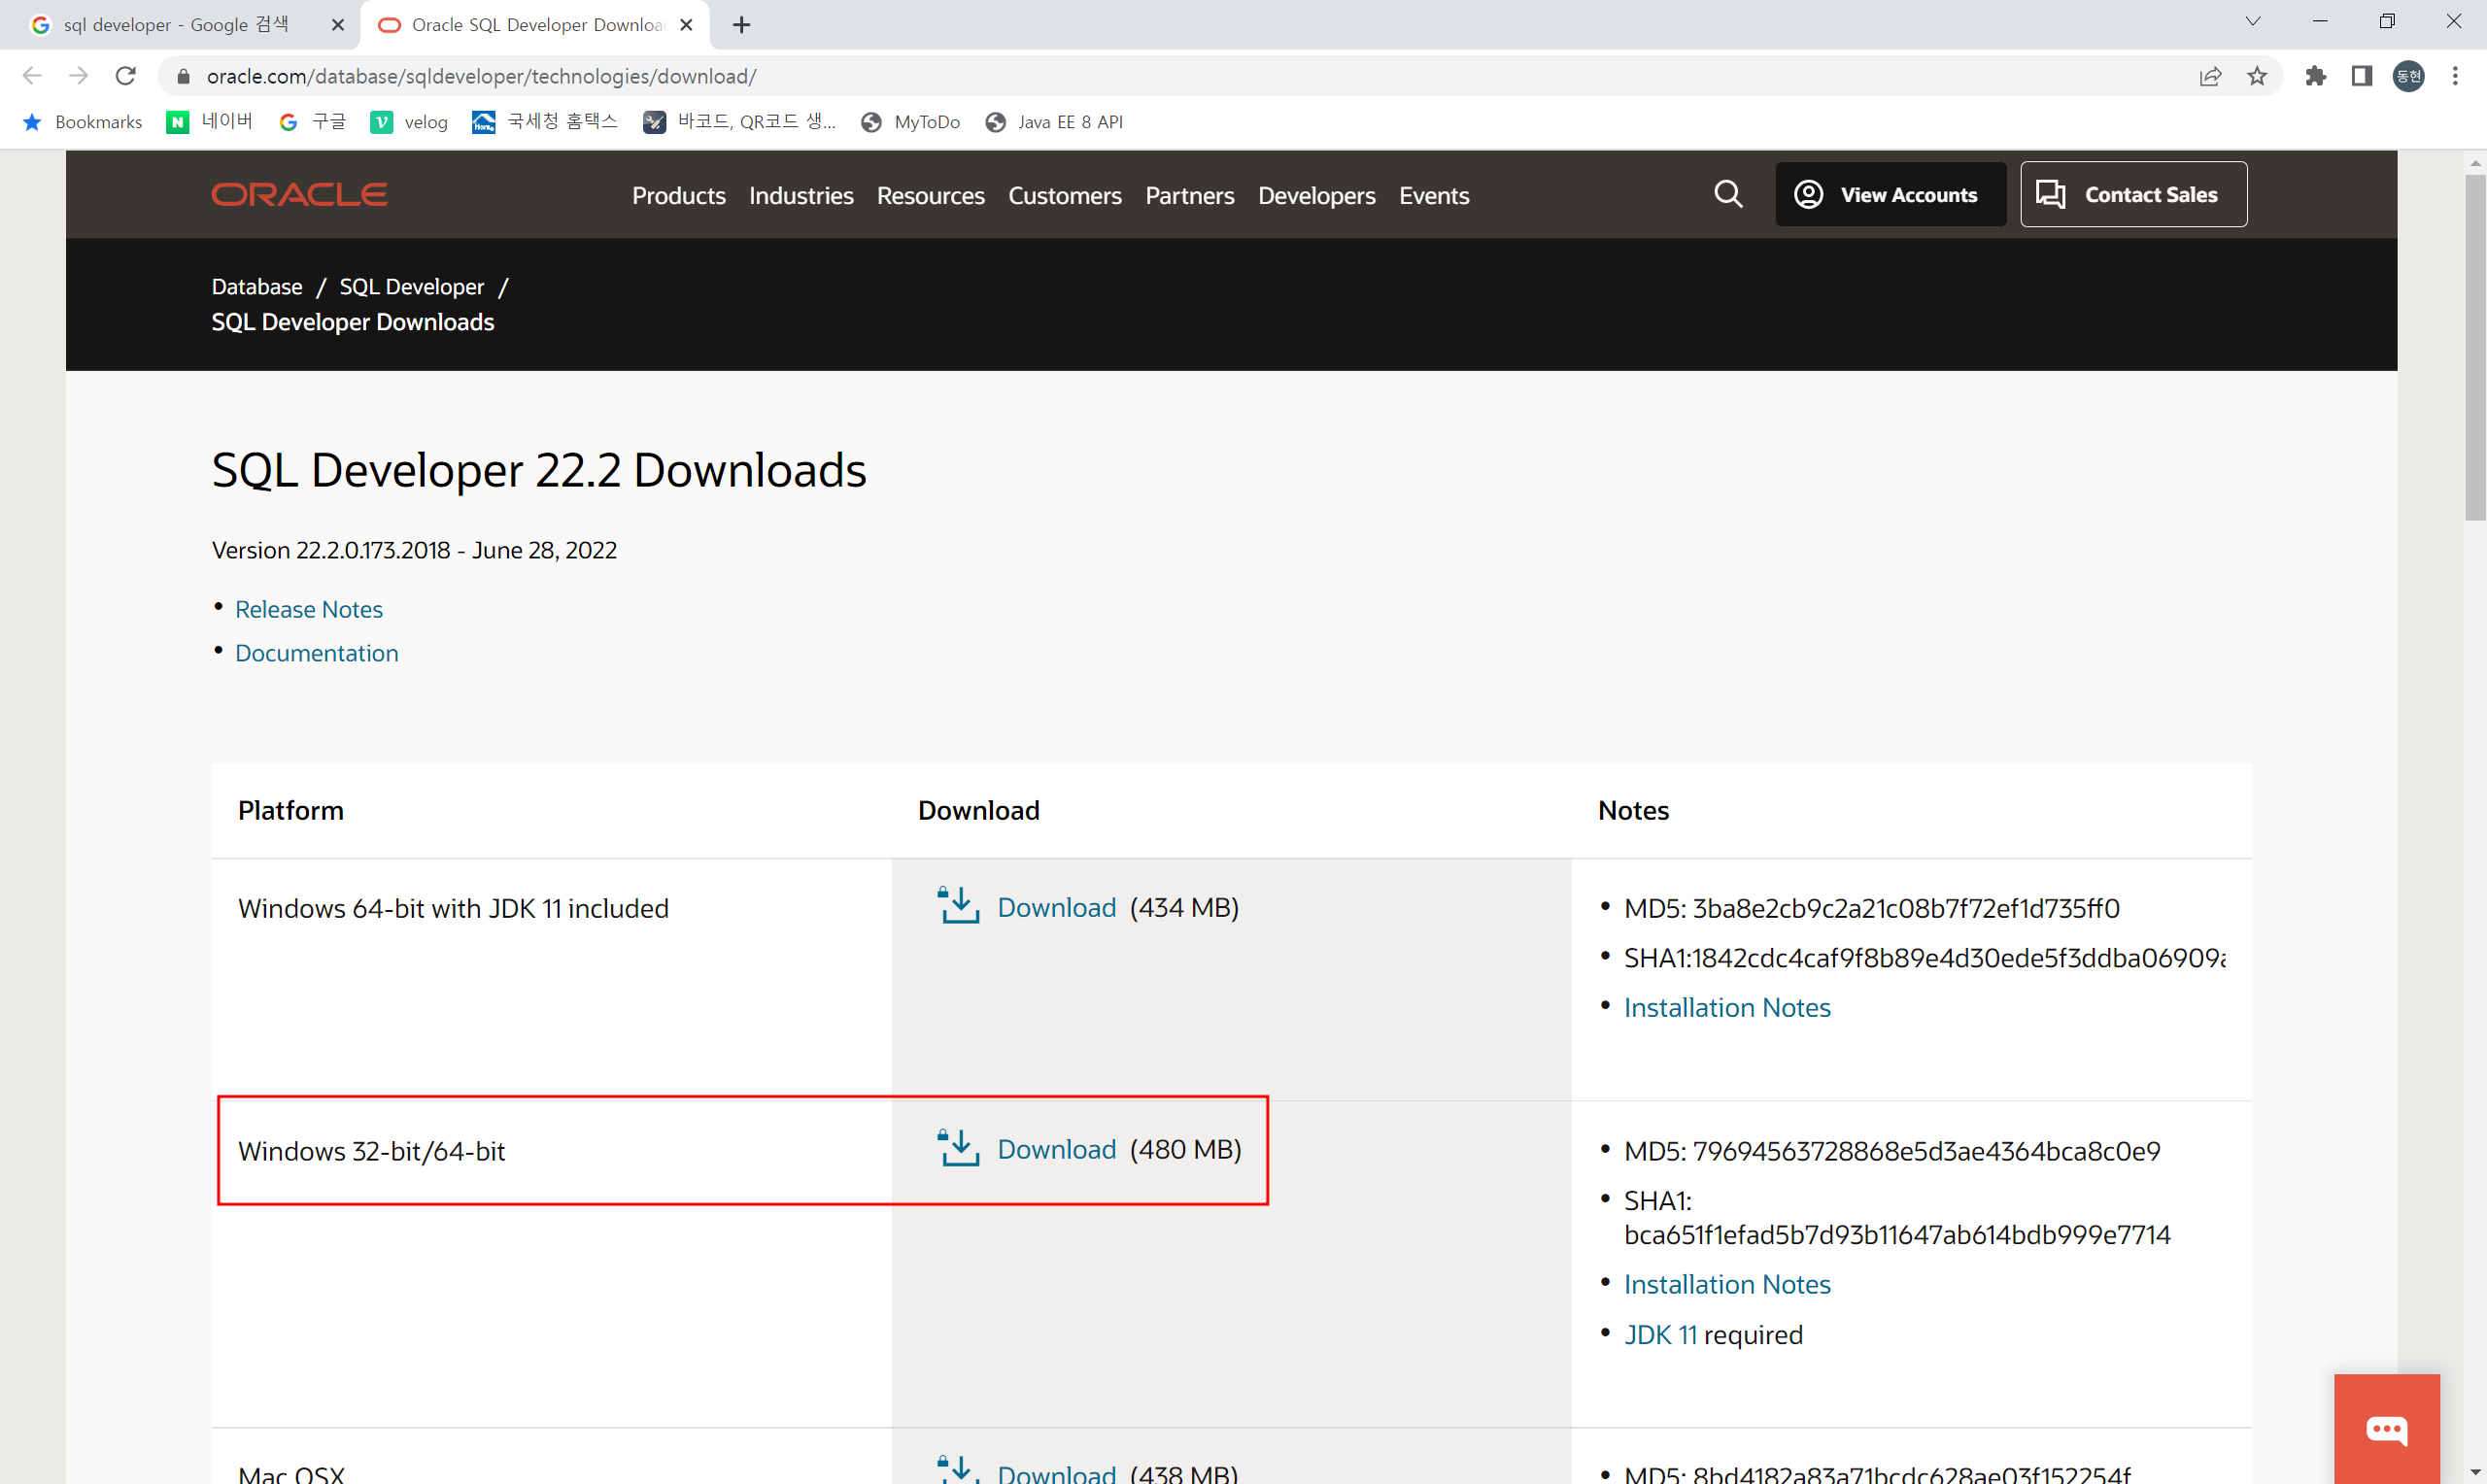Click Chrome extensions puzzle icon

click(2315, 76)
